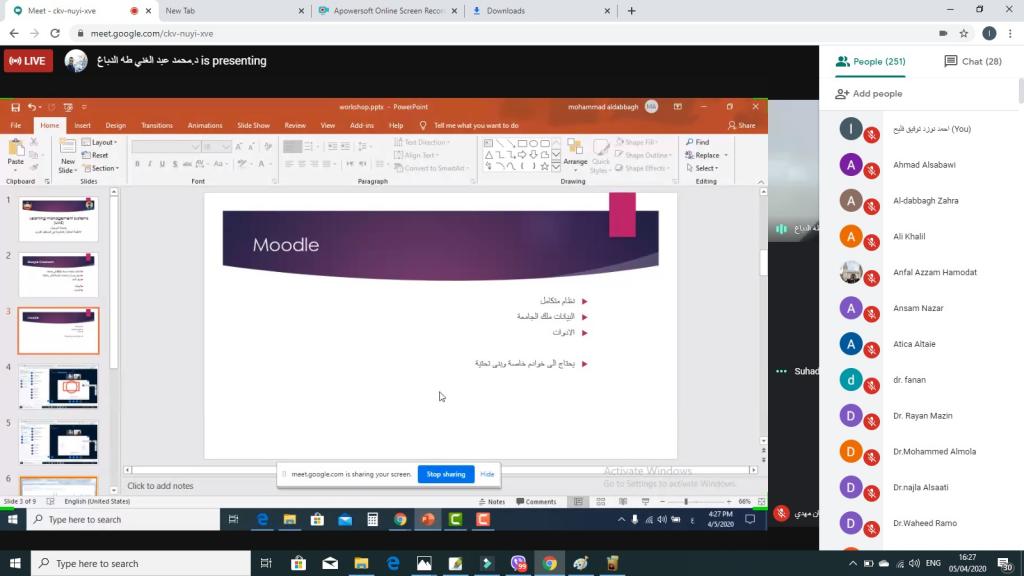
Task: Expand the Layout dropdown in Slides group
Action: coord(103,142)
